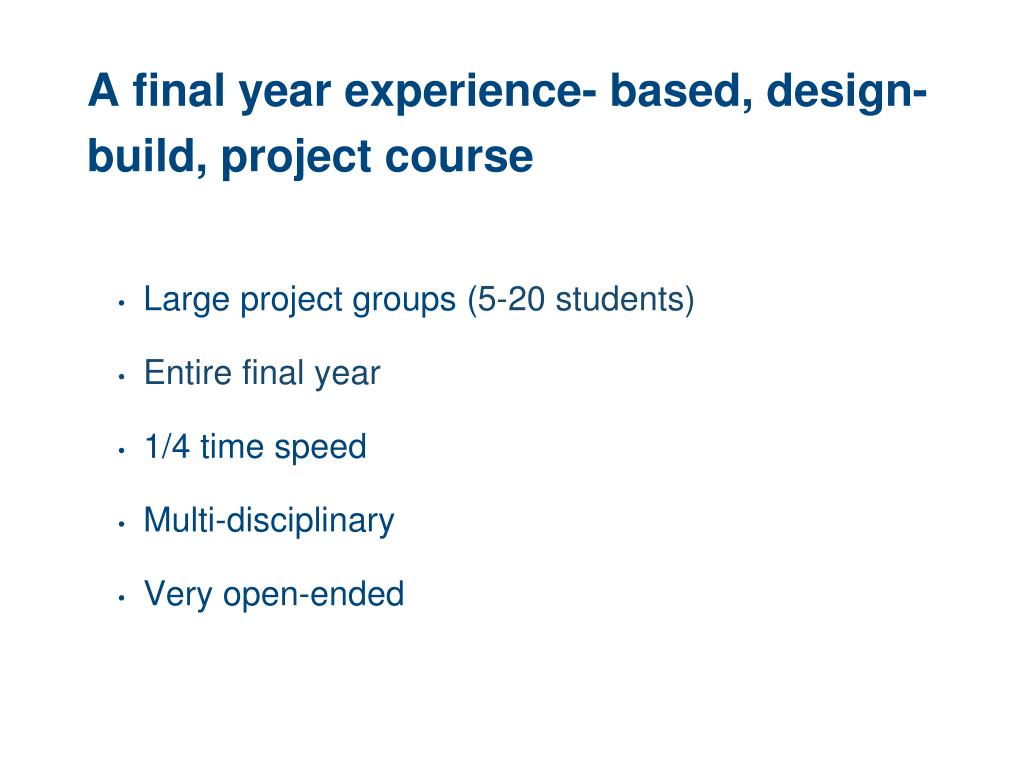Viewport: 1024px width, 768px height.
Task: Select the '1/4 time speed' bullet text
Action: click(255, 446)
